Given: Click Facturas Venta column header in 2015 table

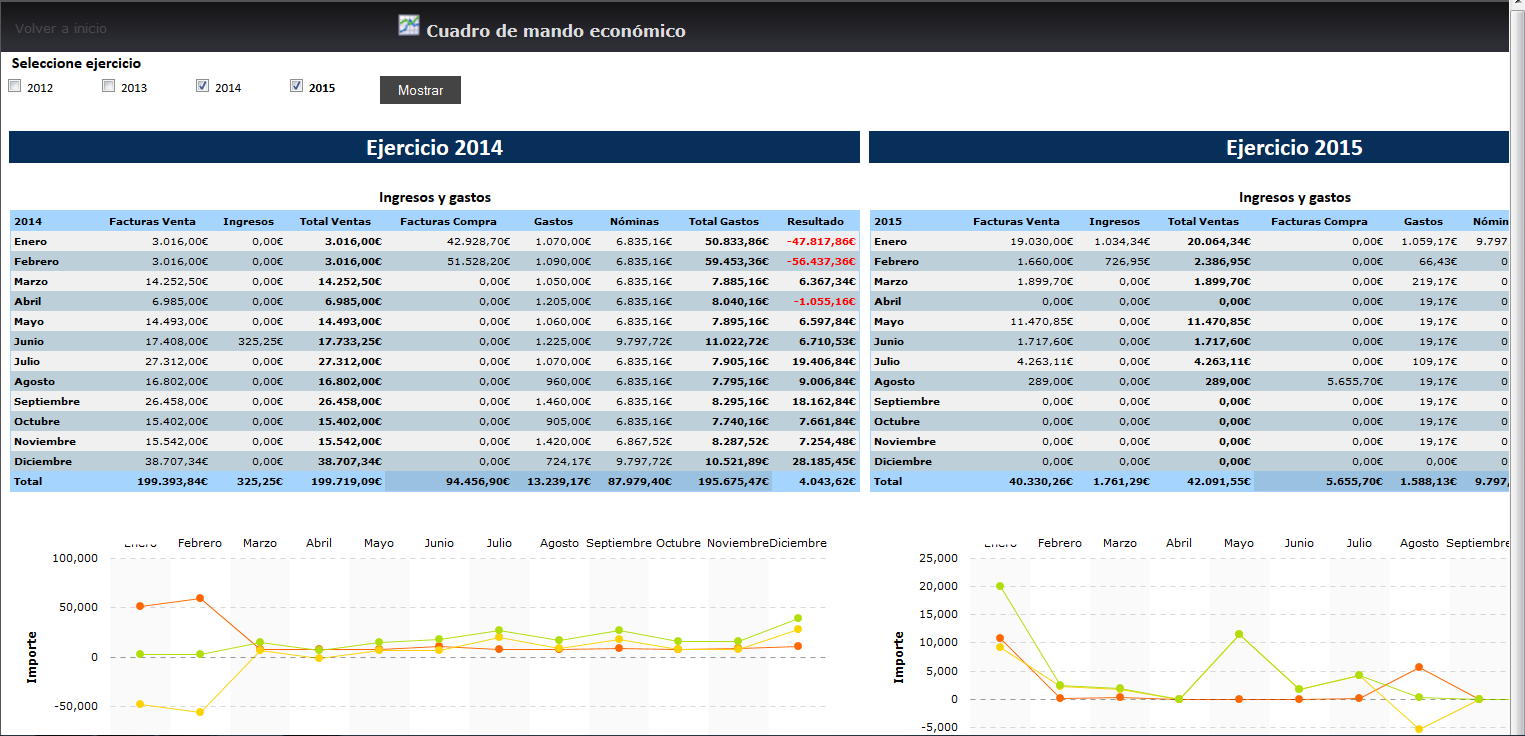Looking at the screenshot, I should tap(1016, 221).
